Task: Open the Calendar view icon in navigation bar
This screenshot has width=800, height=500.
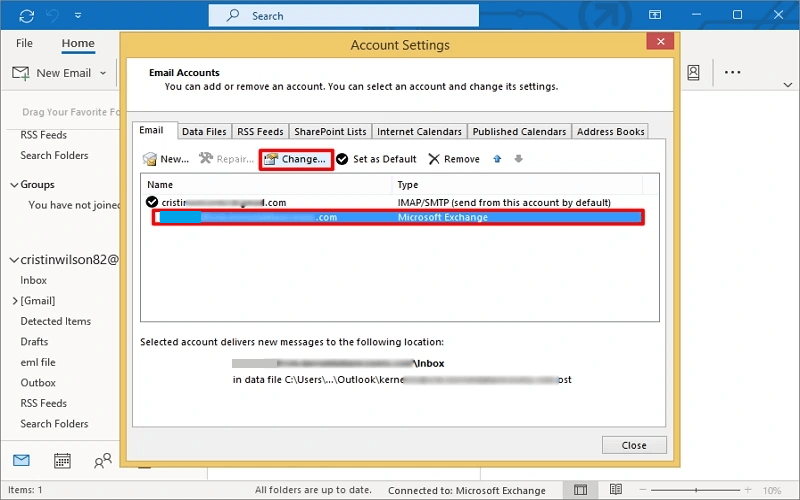Action: click(x=62, y=461)
